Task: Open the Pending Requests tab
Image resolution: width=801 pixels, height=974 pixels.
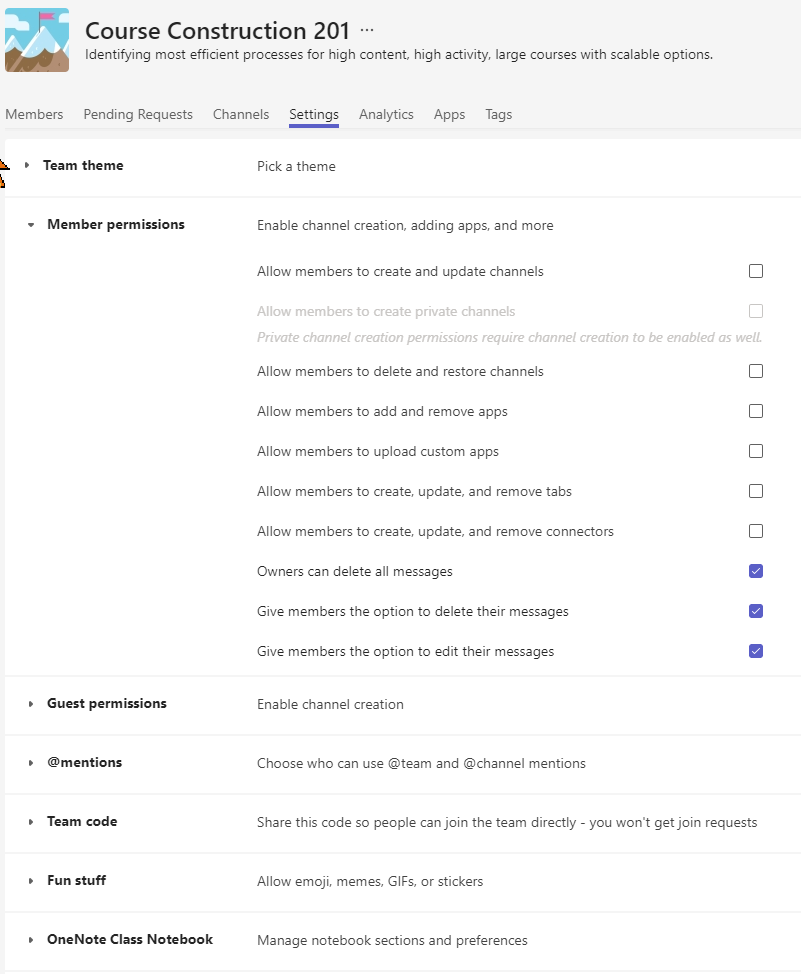Action: tap(138, 114)
